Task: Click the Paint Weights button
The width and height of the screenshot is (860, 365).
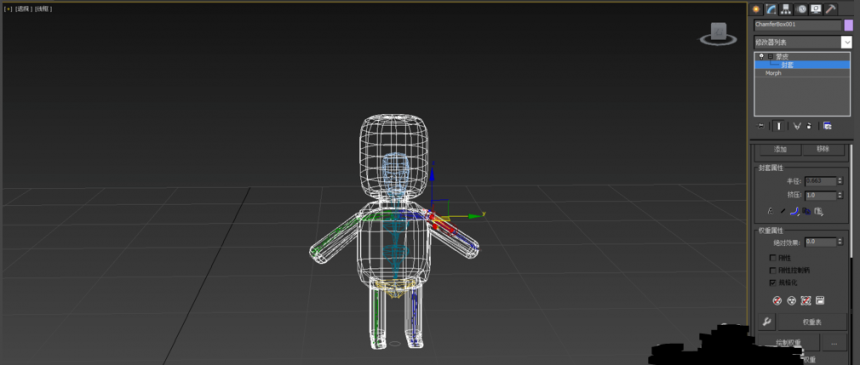Action: [x=788, y=342]
